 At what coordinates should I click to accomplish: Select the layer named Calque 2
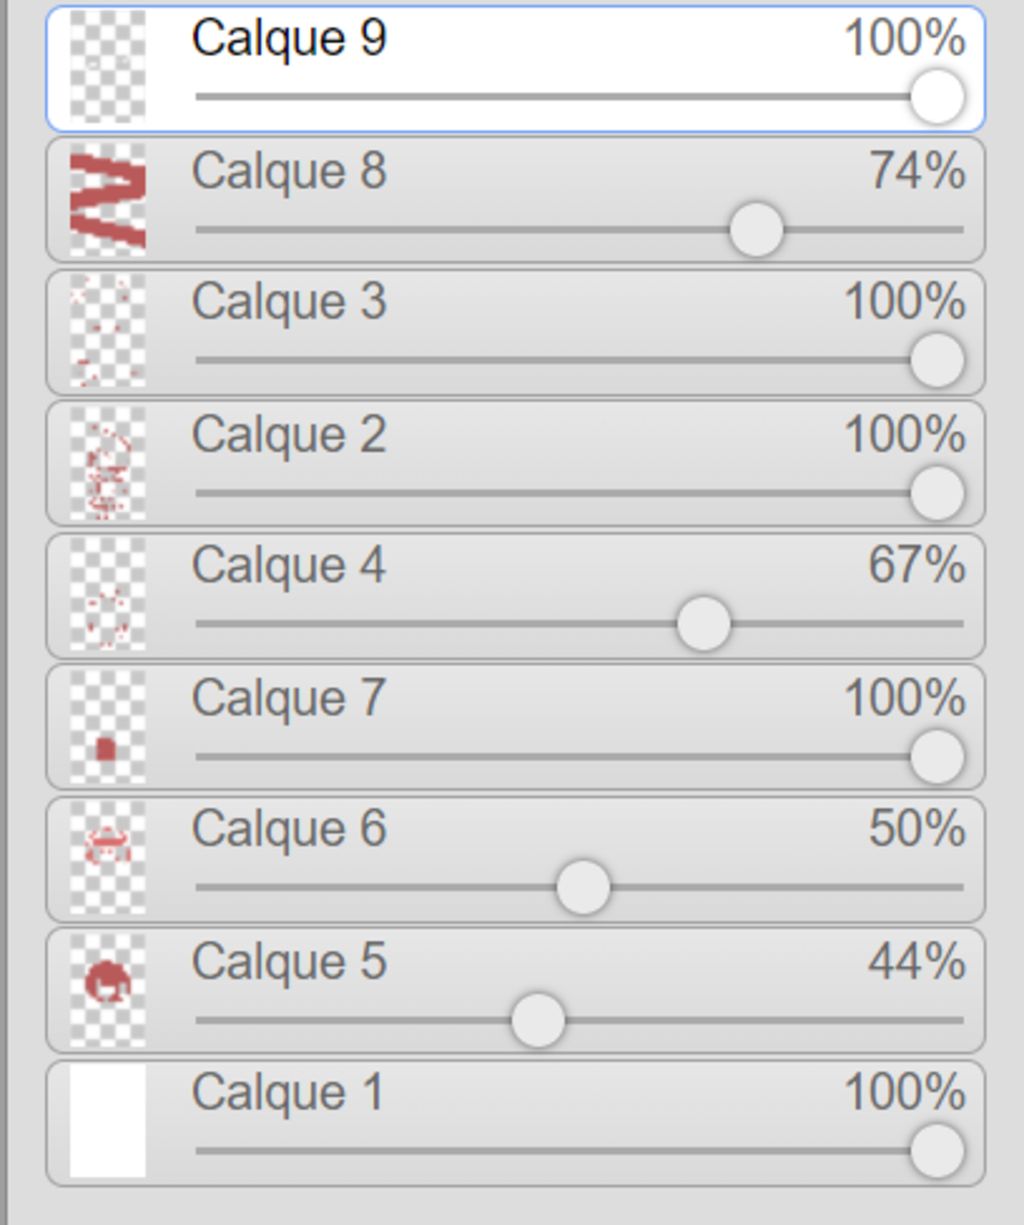[288, 435]
